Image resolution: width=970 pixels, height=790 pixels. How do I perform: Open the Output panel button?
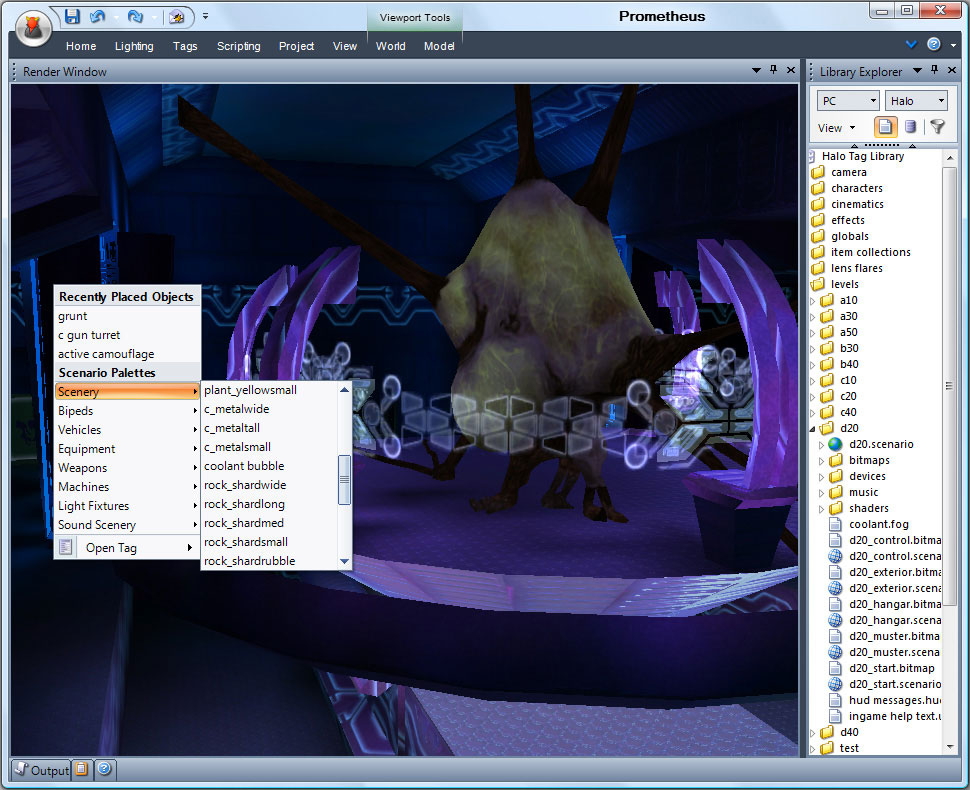(x=41, y=770)
